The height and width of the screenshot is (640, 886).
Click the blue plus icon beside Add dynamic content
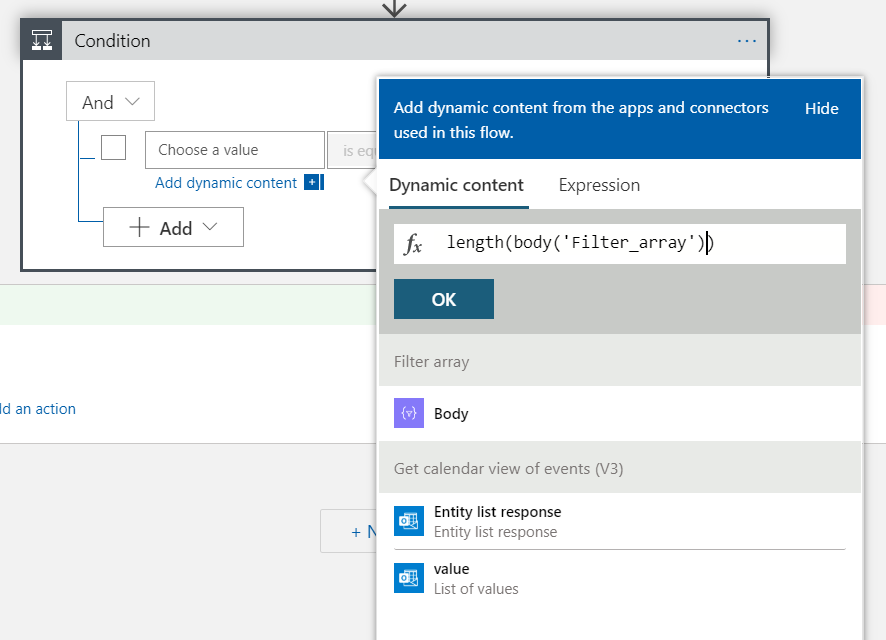coord(312,182)
